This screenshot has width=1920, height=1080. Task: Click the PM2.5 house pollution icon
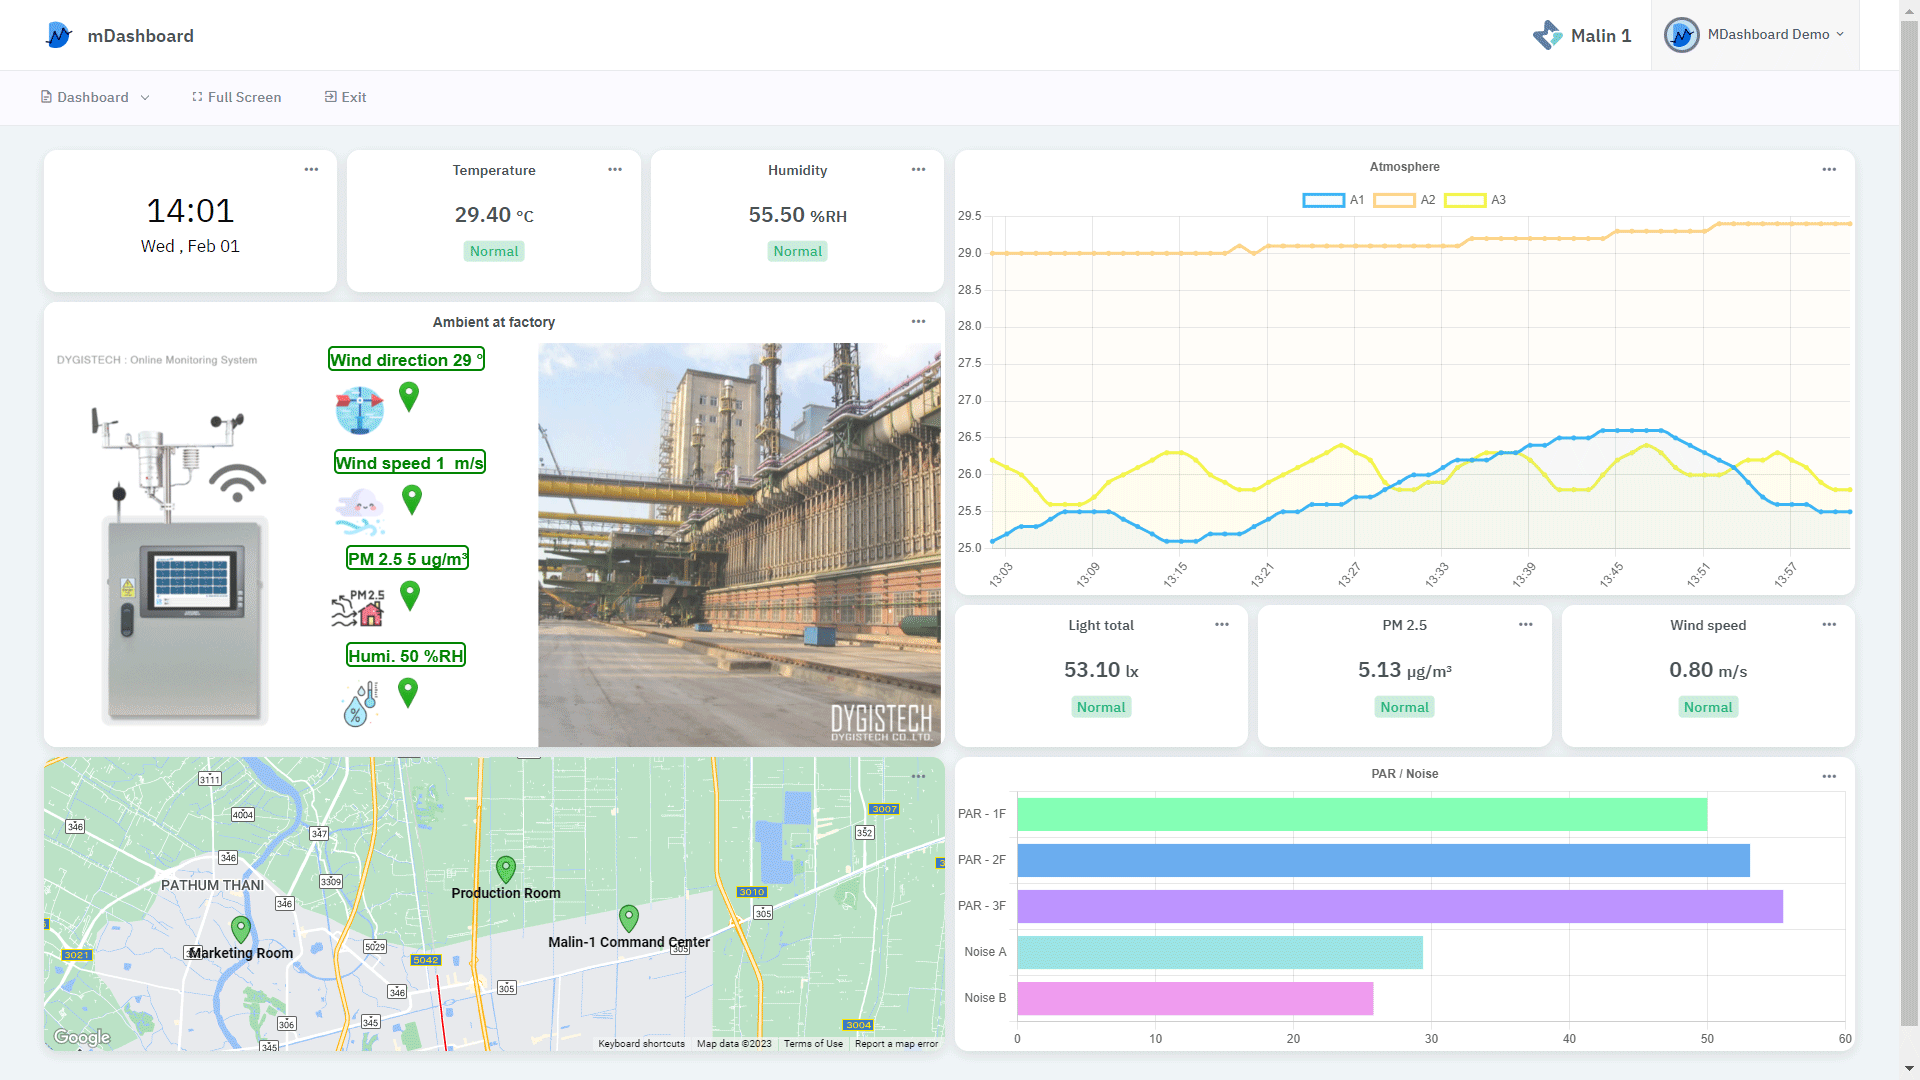click(359, 608)
